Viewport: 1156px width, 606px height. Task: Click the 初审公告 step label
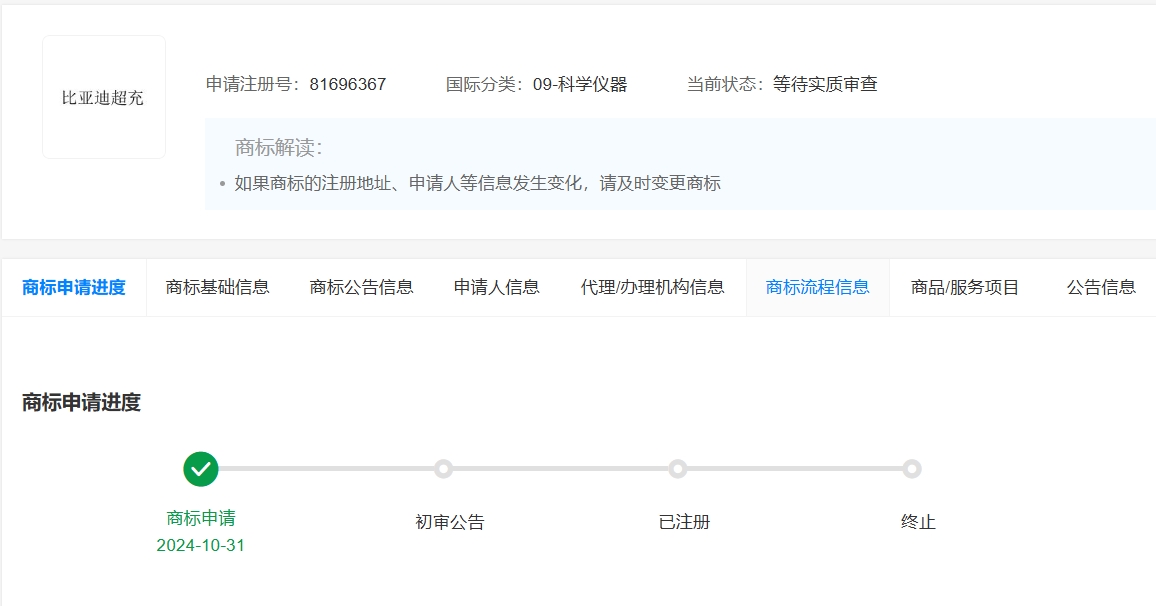pos(450,523)
